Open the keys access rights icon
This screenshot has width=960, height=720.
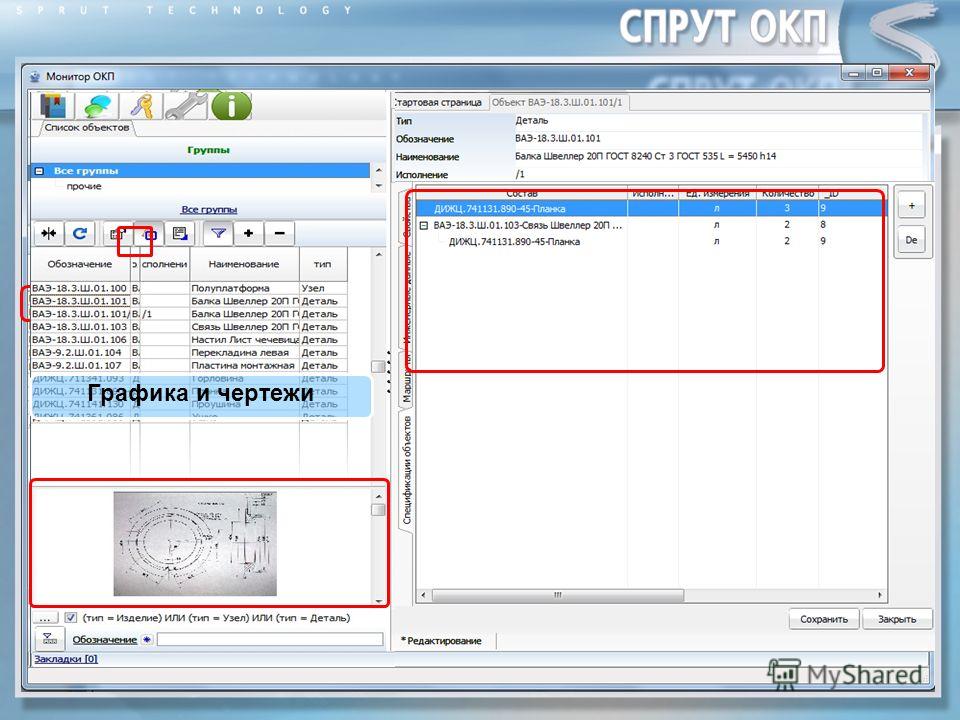point(143,105)
